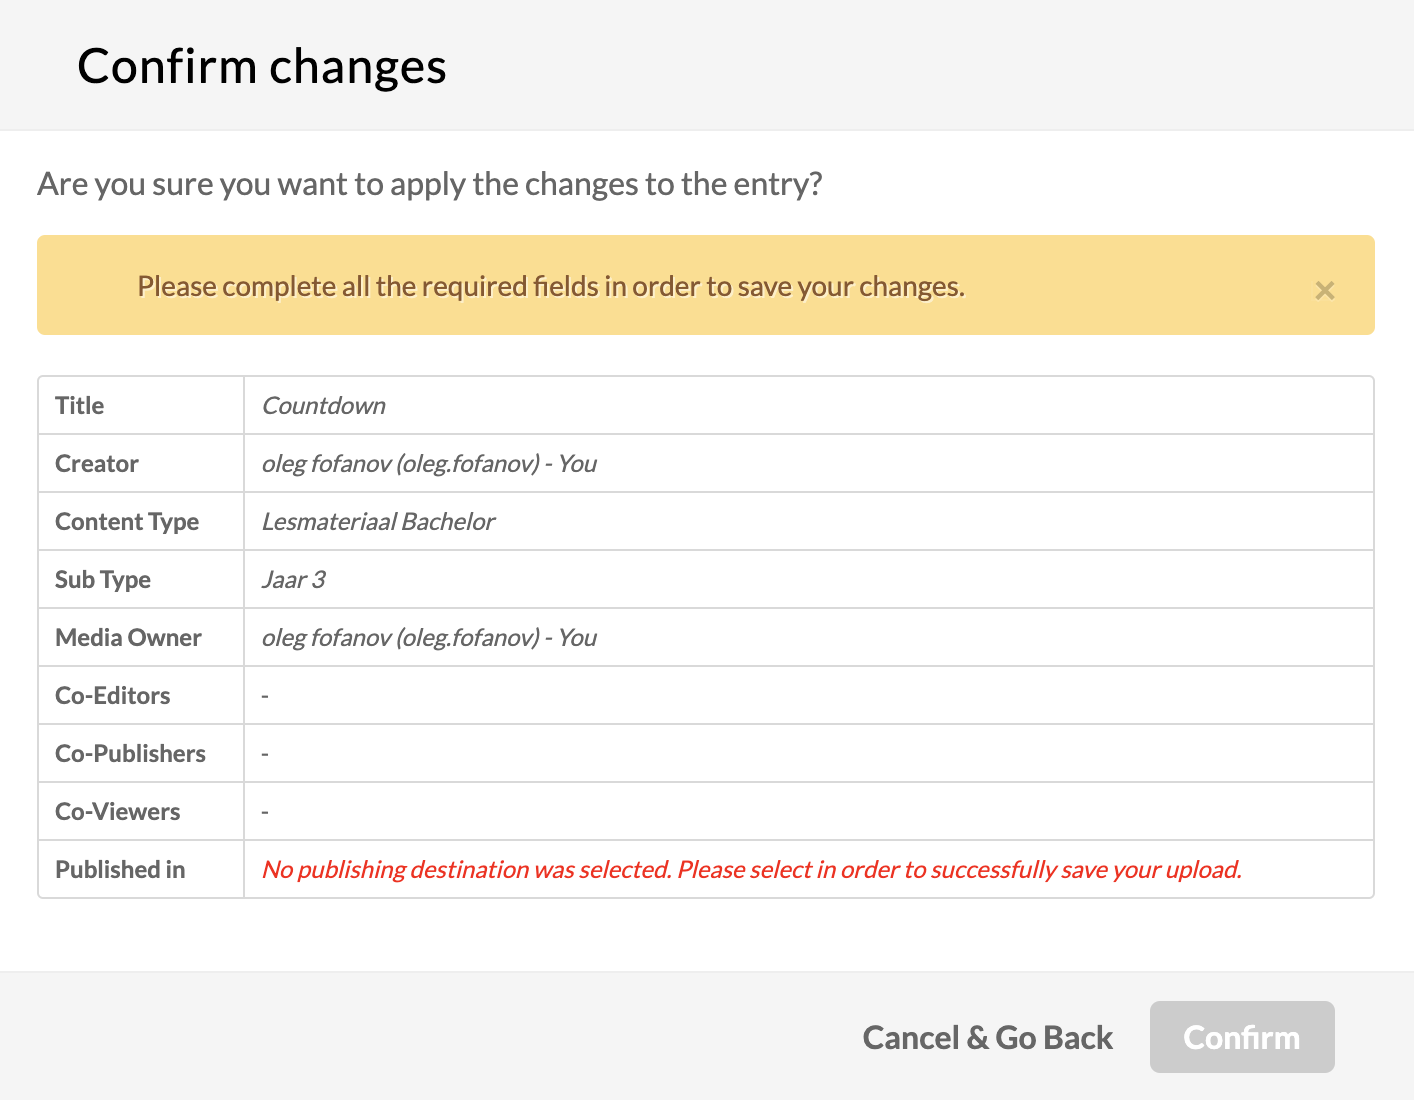Screen dimensions: 1414x1100
Task: Click the red no publishing destination error
Action: coord(751,869)
